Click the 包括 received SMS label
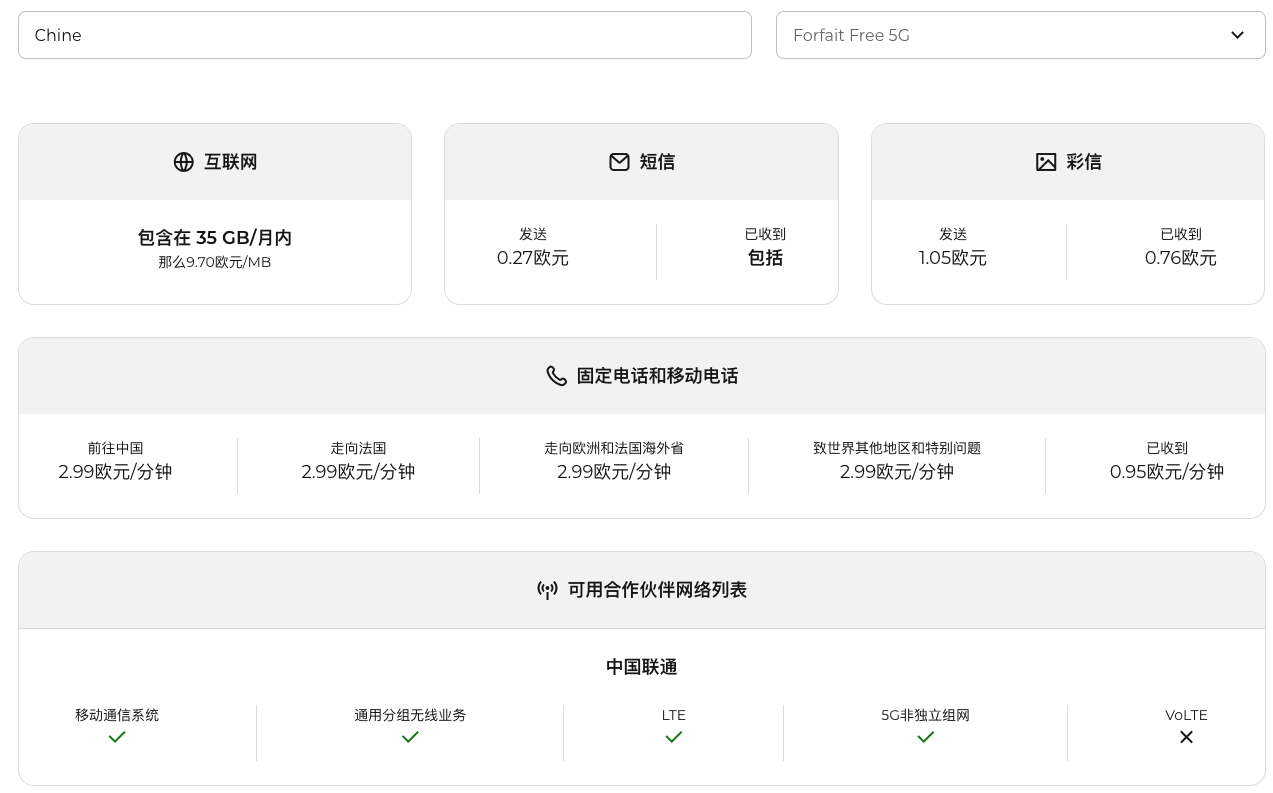Viewport: 1273px width, 793px height. pyautogui.click(x=764, y=258)
